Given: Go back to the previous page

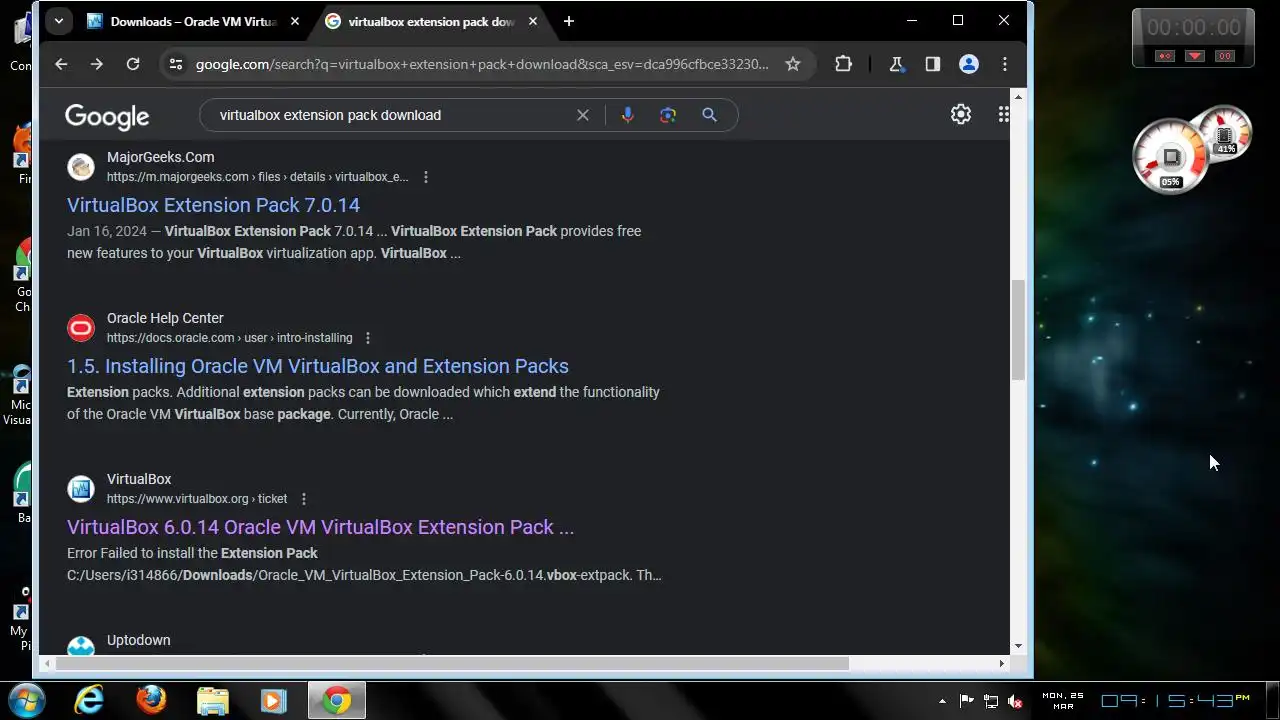Looking at the screenshot, I should [x=61, y=64].
